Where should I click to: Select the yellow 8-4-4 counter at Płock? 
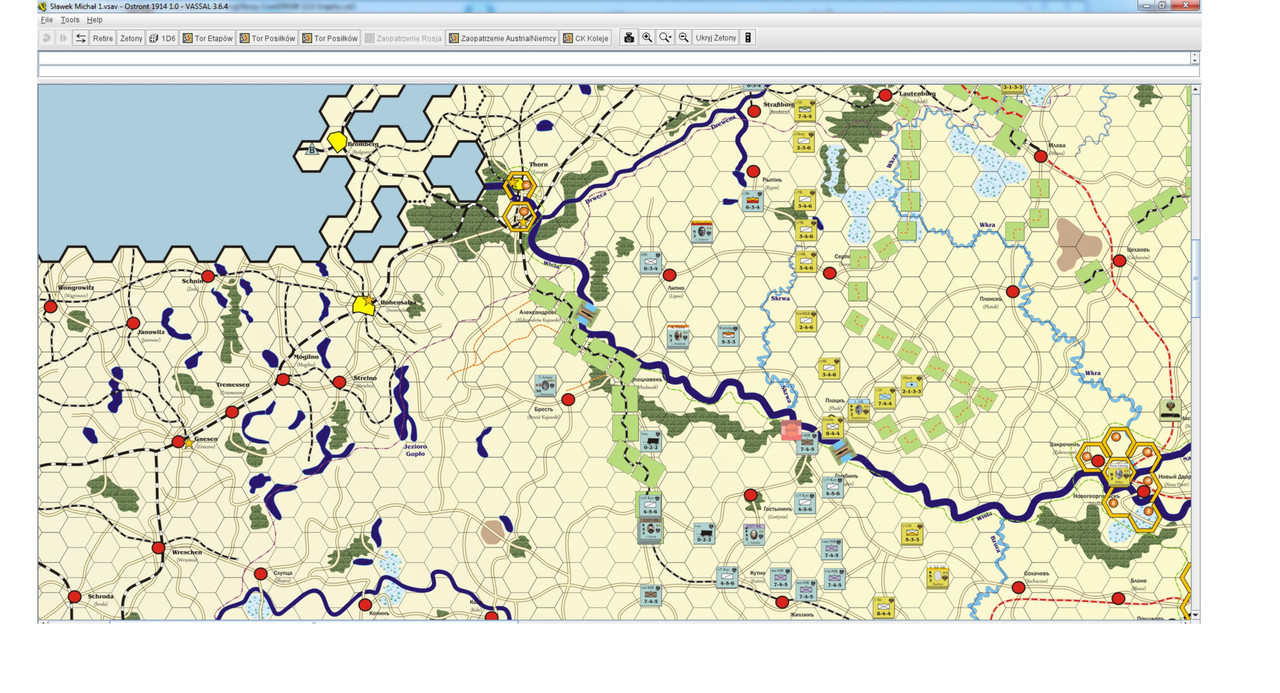point(833,429)
